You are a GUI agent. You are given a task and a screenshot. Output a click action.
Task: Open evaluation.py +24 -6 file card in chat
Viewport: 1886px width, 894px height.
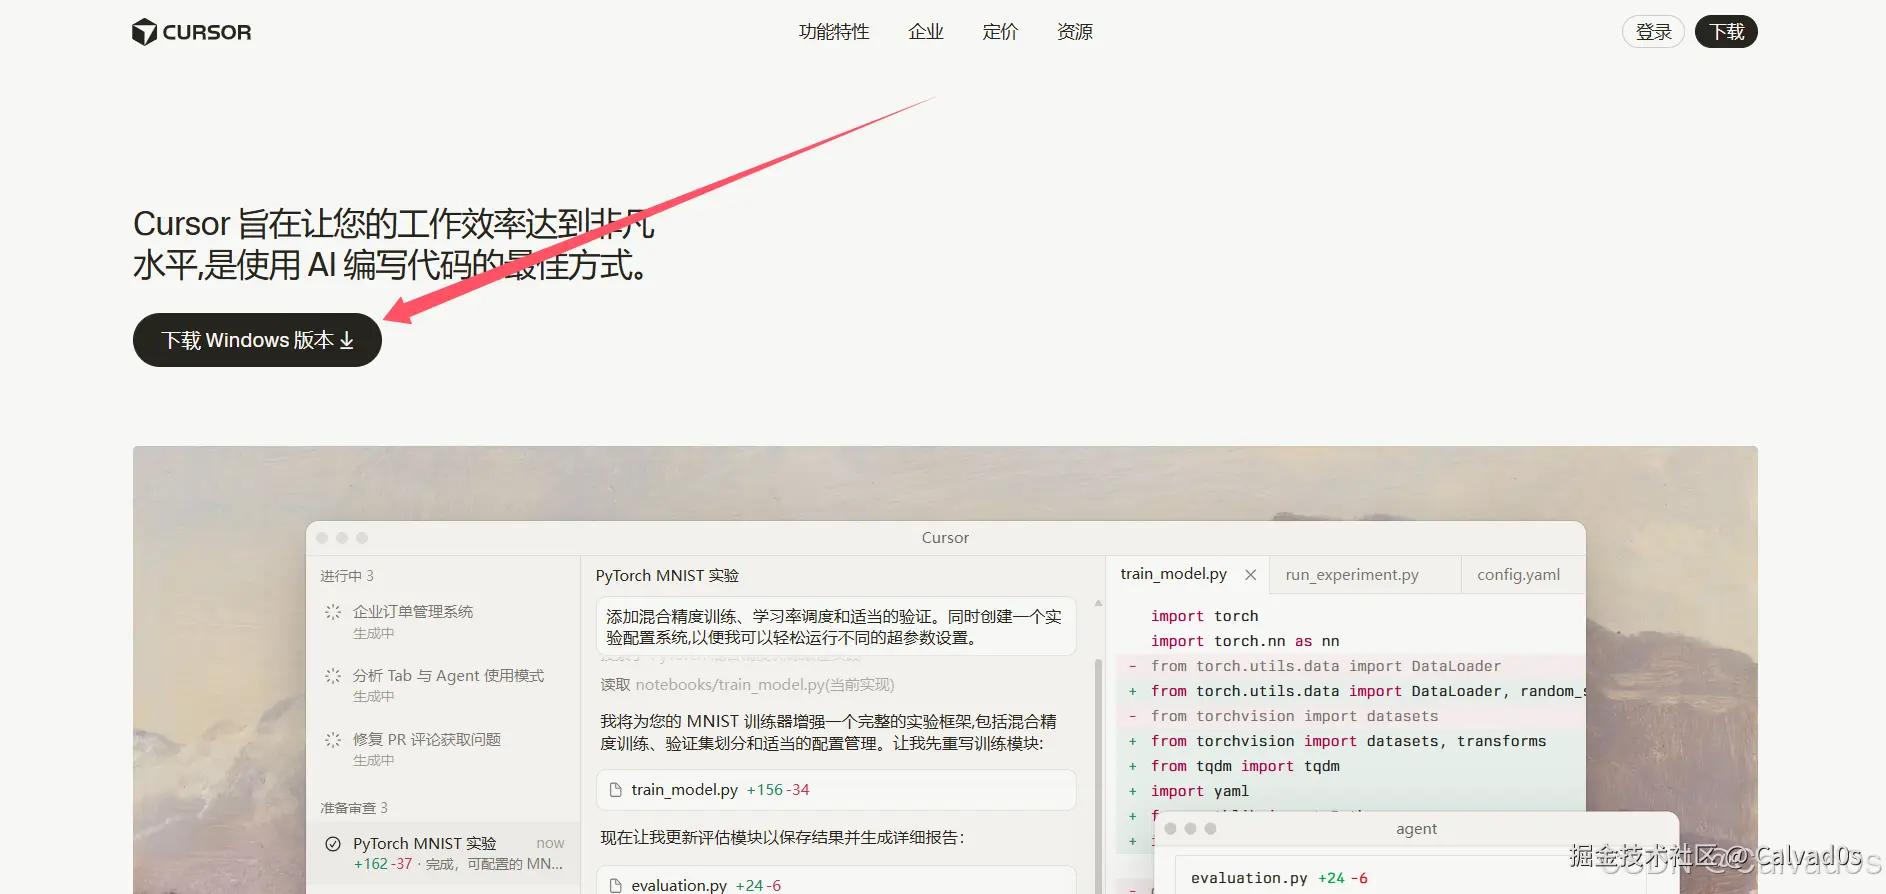tap(836, 881)
